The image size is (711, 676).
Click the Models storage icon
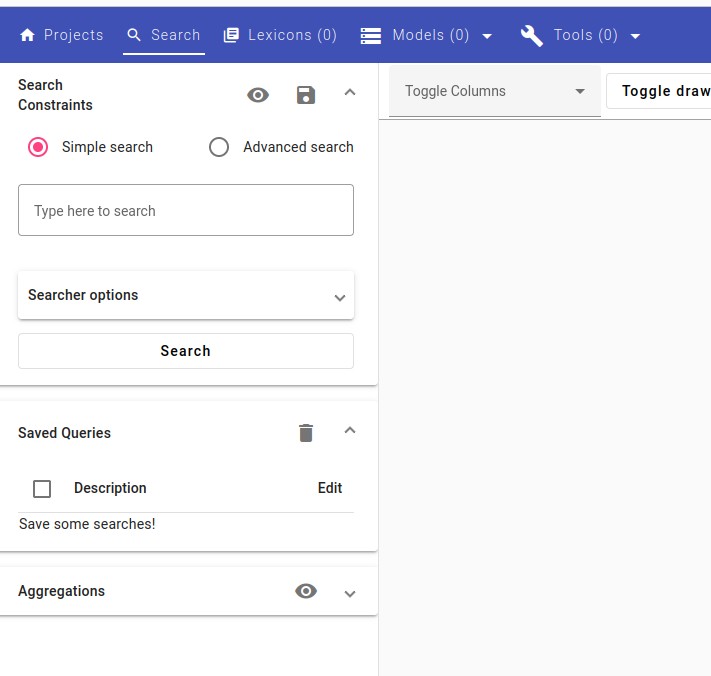pyautogui.click(x=371, y=36)
